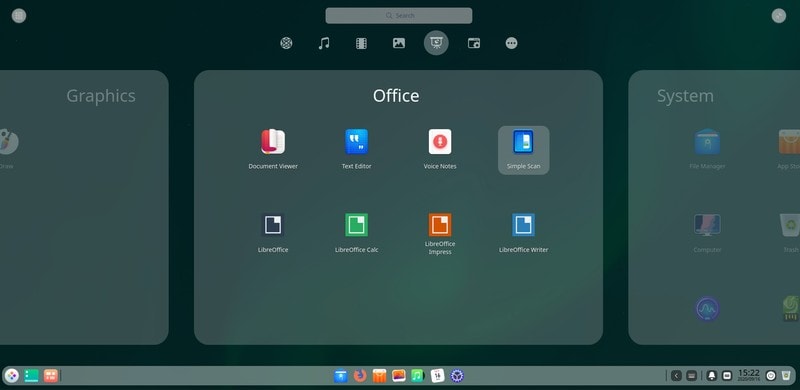The height and width of the screenshot is (390, 800).
Task: Open Music player from dock
Action: pyautogui.click(x=418, y=376)
